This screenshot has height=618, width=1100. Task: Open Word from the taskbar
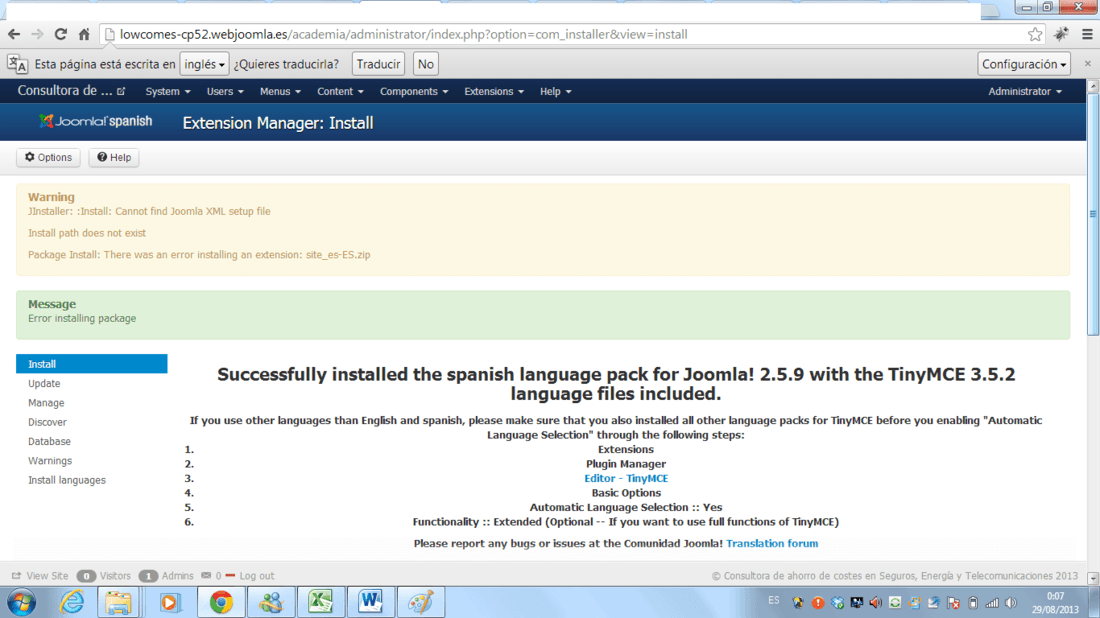tap(370, 603)
